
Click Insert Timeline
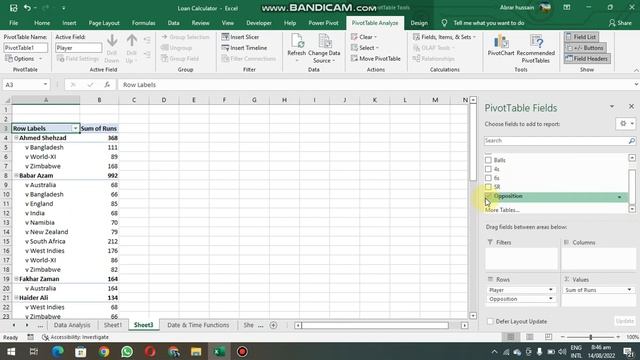[x=244, y=48]
